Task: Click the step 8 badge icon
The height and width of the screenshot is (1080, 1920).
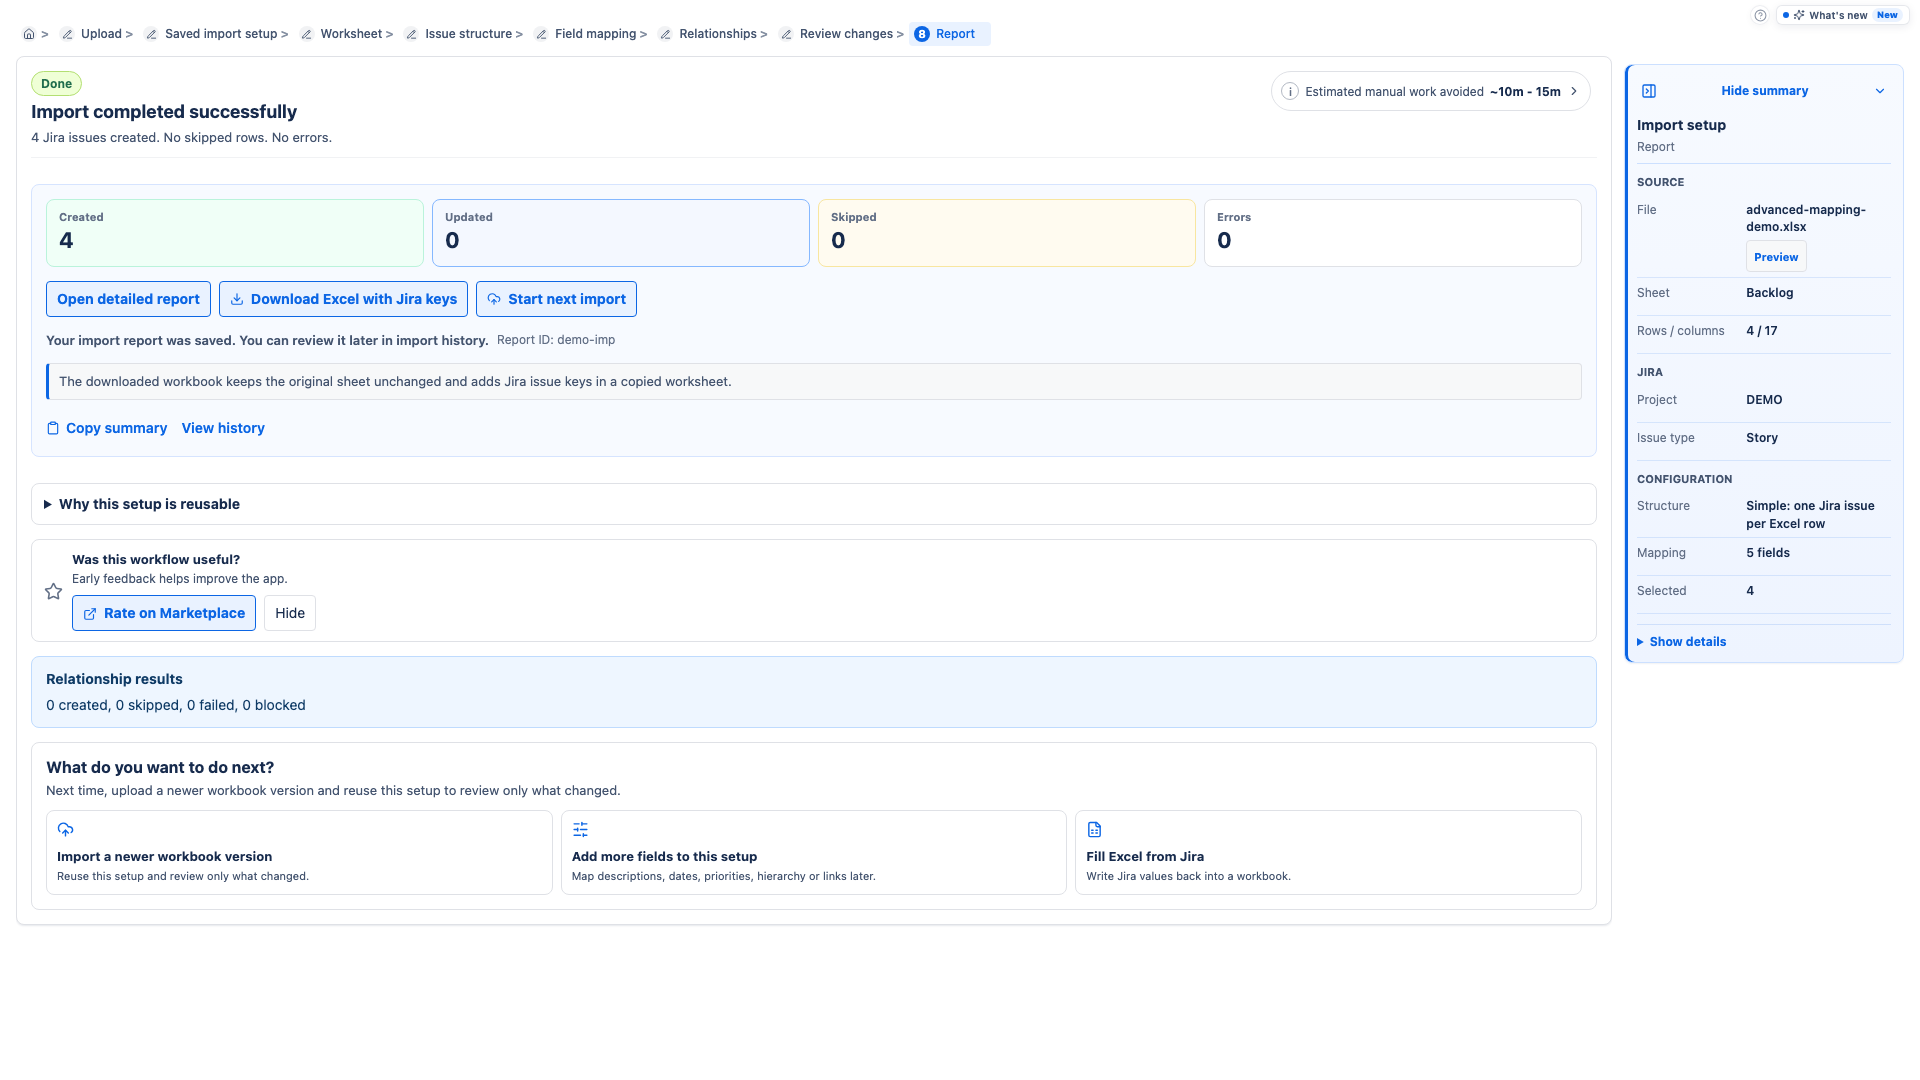Action: (922, 34)
